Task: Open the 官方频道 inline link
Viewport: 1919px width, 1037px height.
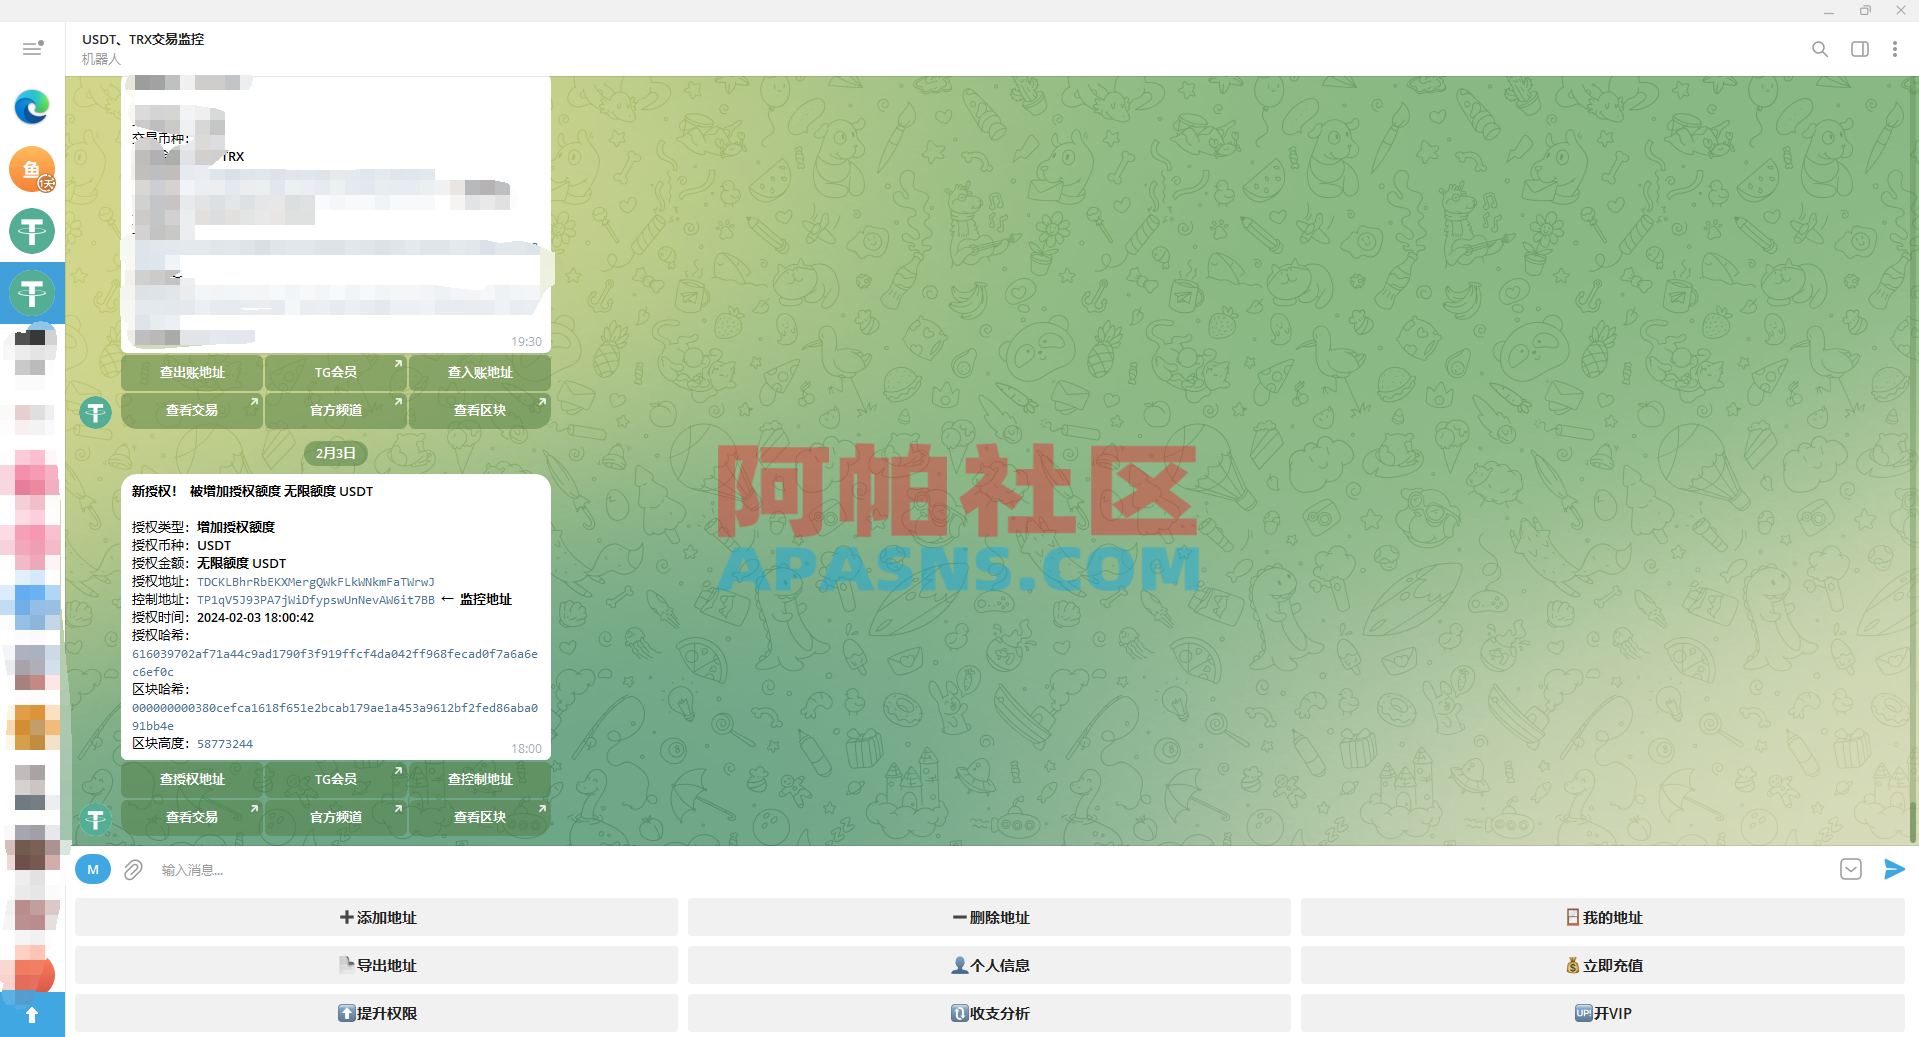Action: (335, 817)
